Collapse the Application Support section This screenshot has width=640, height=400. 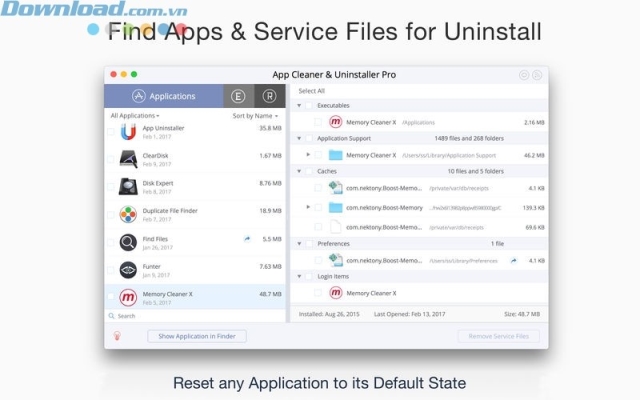click(x=299, y=138)
